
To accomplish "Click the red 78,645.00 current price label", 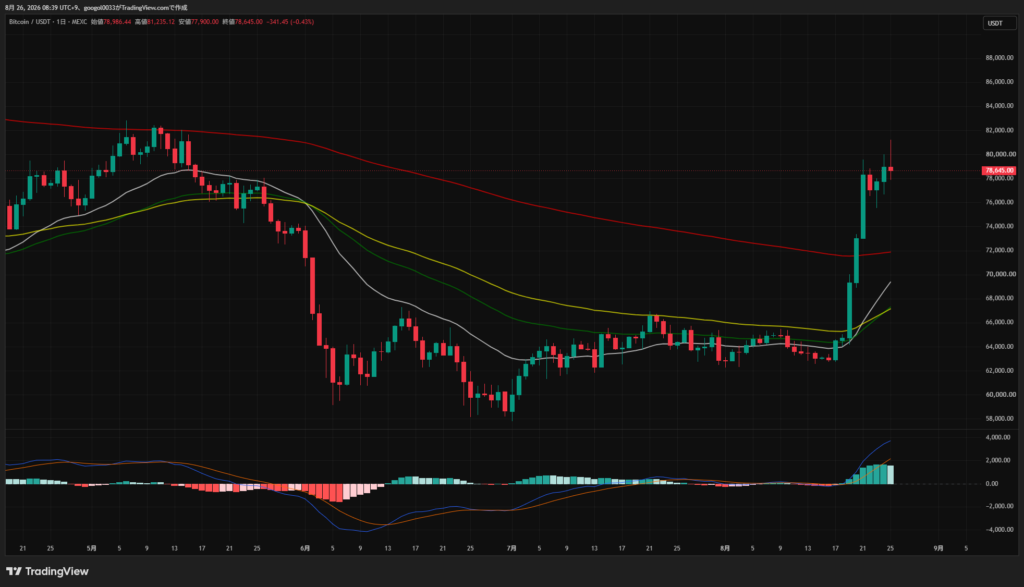I will (999, 170).
